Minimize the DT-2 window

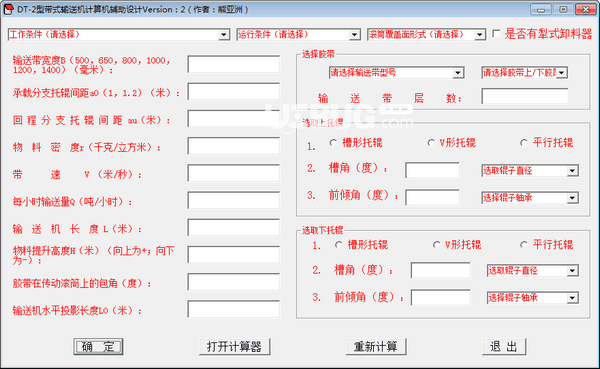(x=541, y=9)
